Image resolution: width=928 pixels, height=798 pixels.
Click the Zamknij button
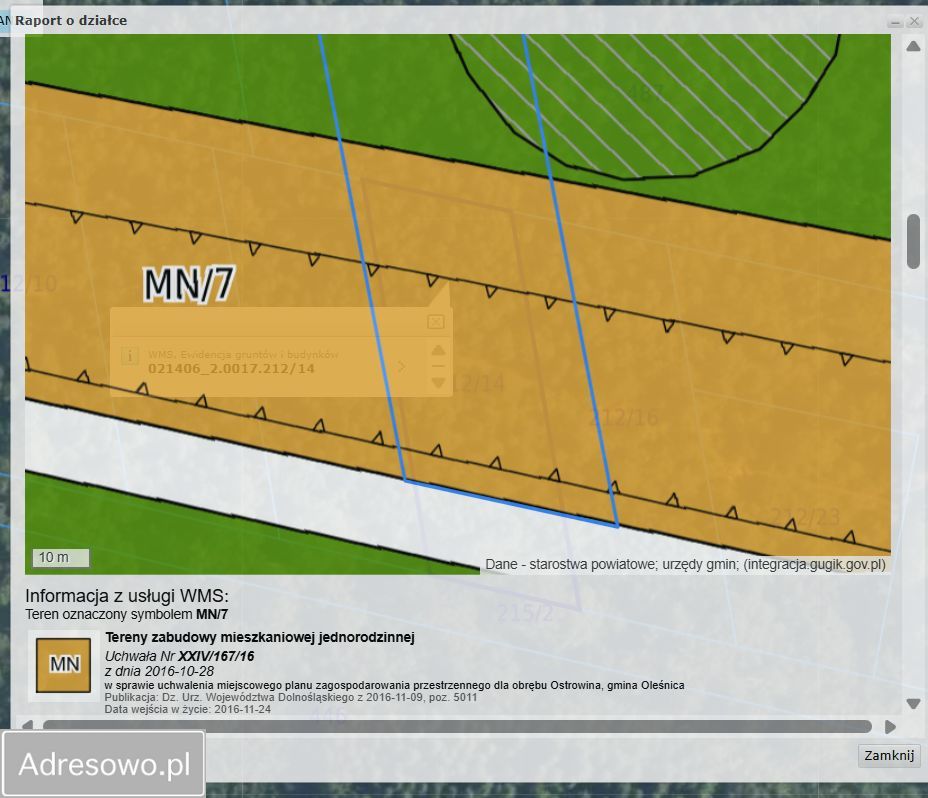(x=889, y=755)
